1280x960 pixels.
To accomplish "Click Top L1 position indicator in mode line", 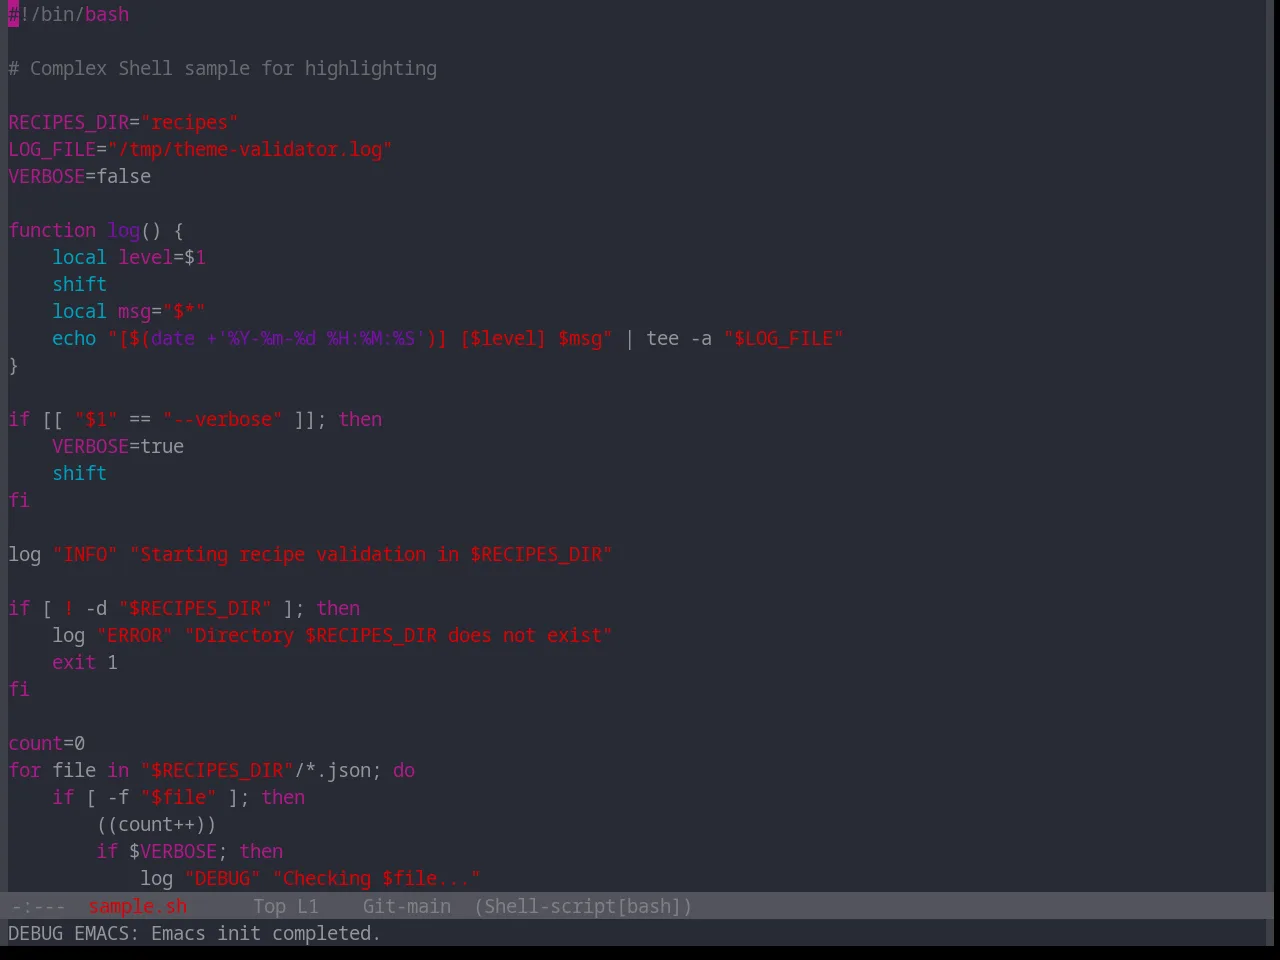I will tap(286, 907).
